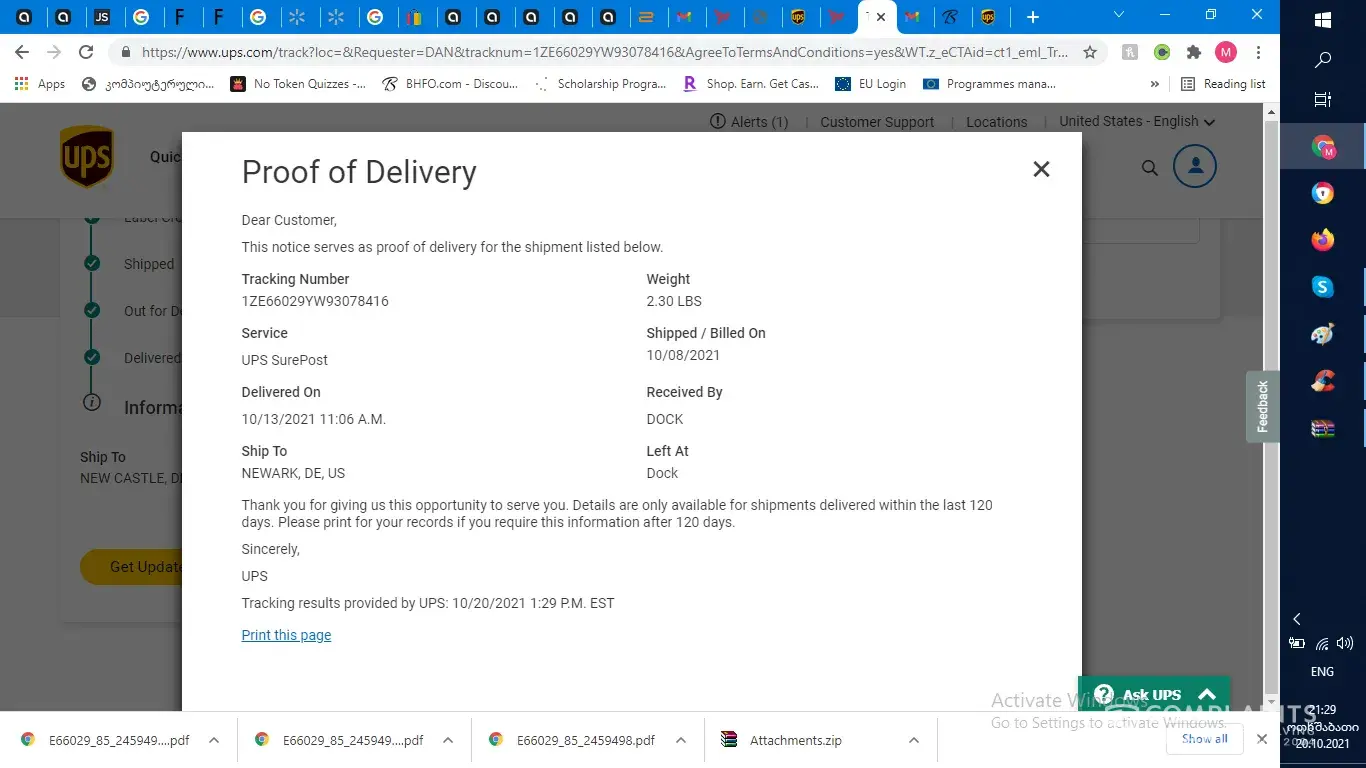Open the Windows Start menu
The height and width of the screenshot is (768, 1366).
pos(1323,19)
